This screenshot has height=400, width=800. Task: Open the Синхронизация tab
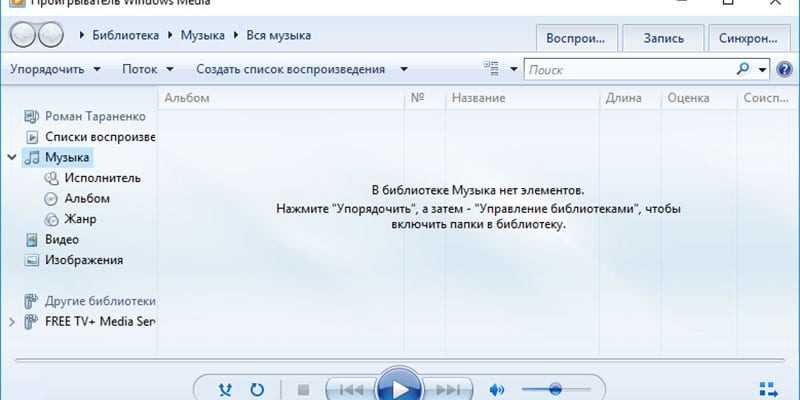749,38
